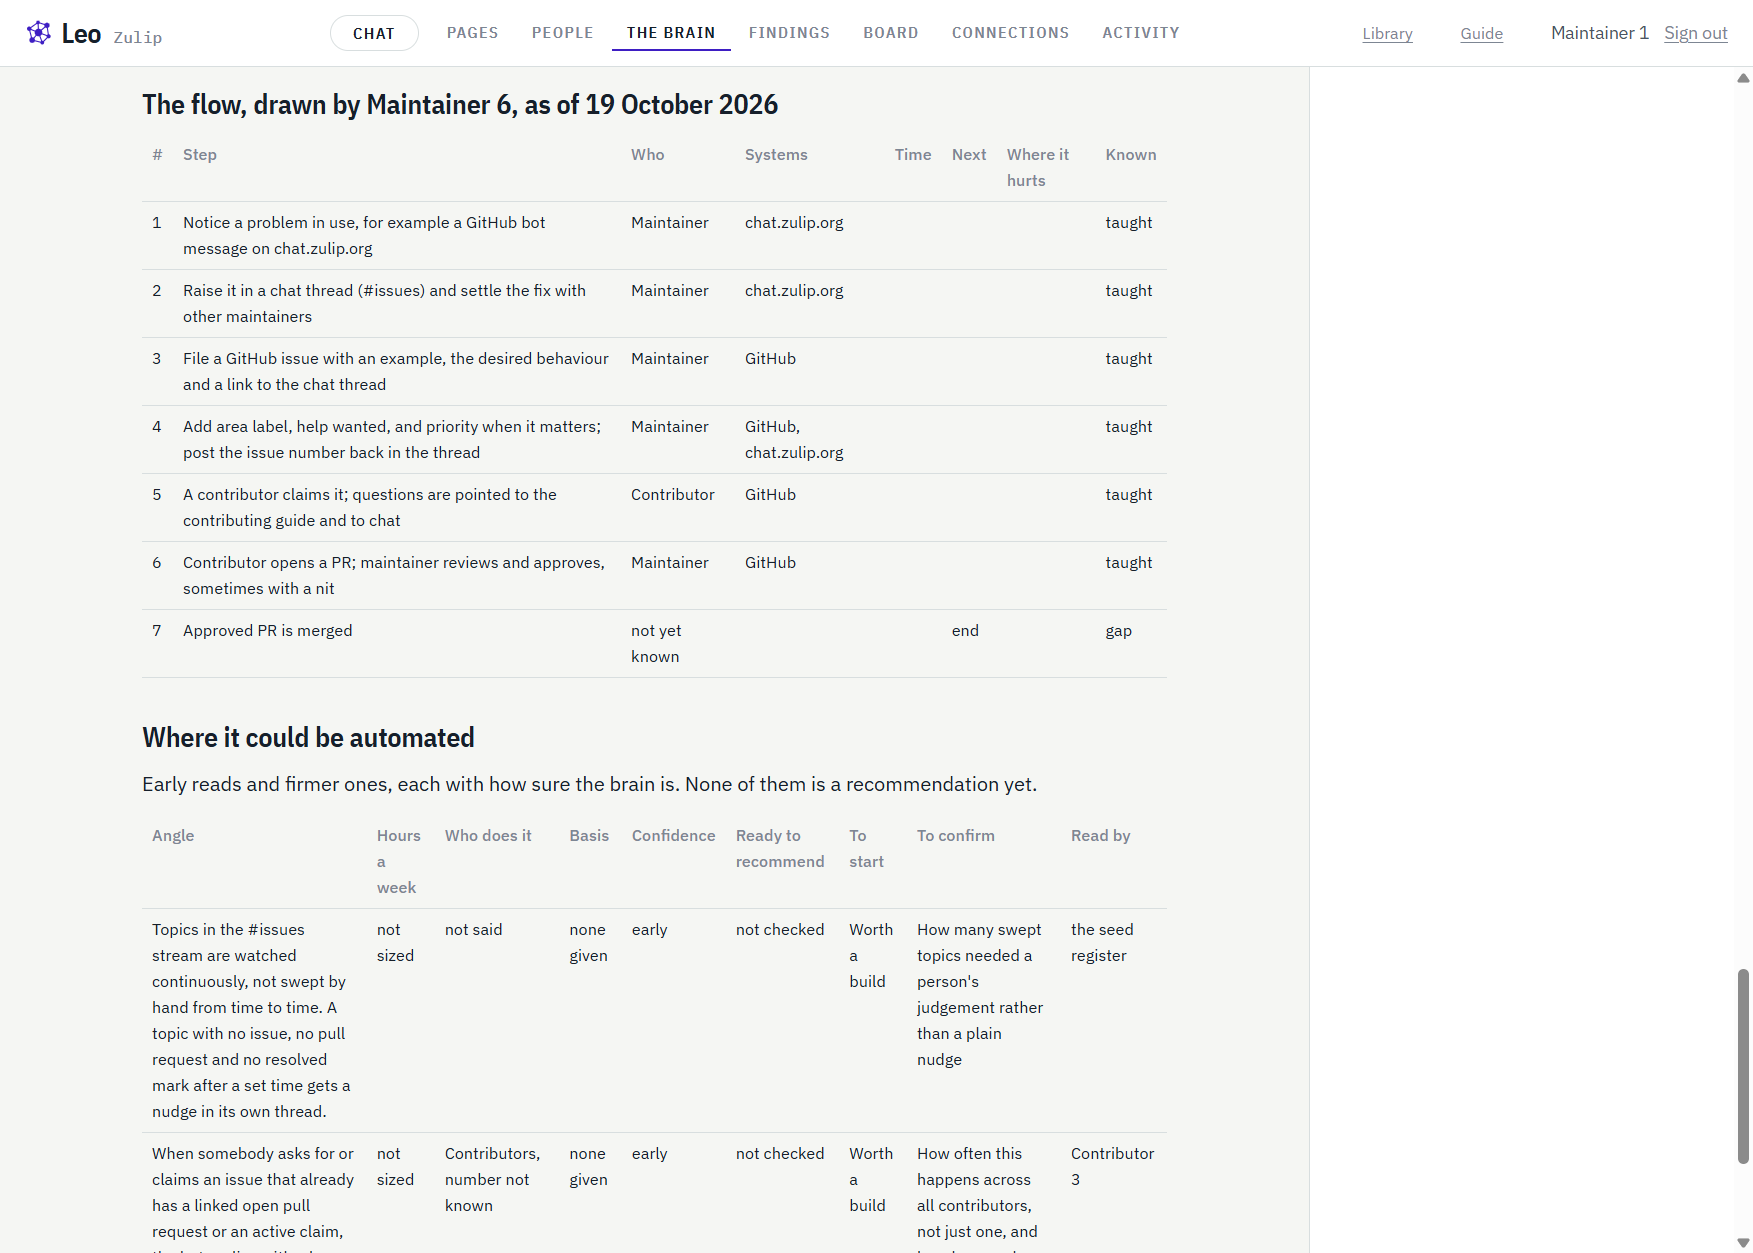Switch to the PEOPLE tab
1753x1253 pixels.
point(563,33)
